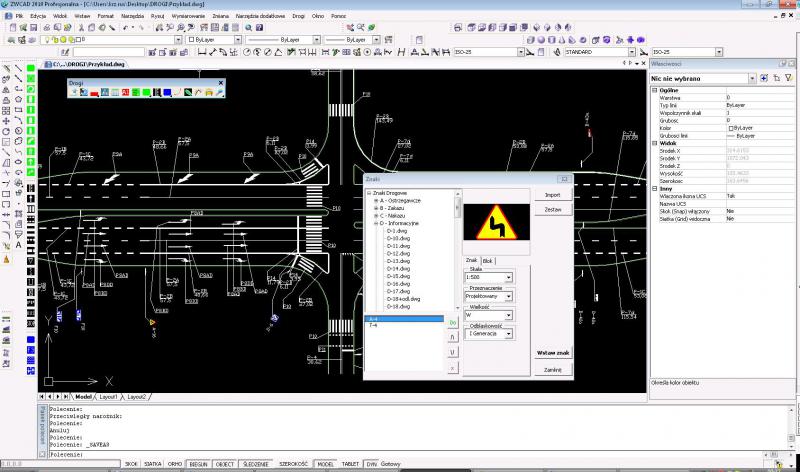Image resolution: width=800 pixels, height=472 pixels.
Task: Click the Save icon in the top toolbar
Action: pyautogui.click(x=33, y=28)
